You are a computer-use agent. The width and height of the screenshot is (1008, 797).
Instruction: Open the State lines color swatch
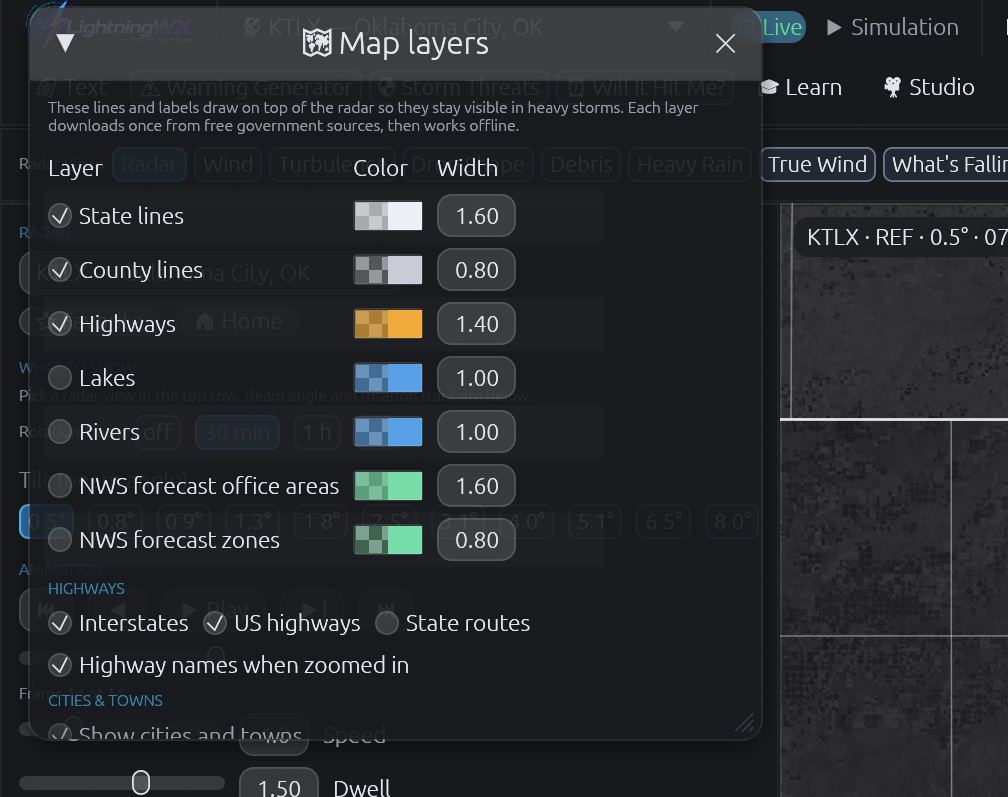tap(388, 216)
